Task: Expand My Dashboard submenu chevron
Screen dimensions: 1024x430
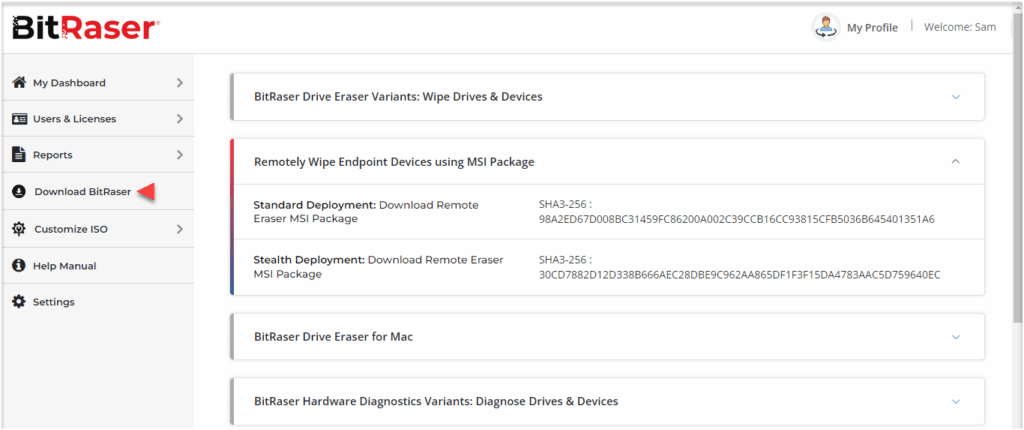Action: click(180, 83)
